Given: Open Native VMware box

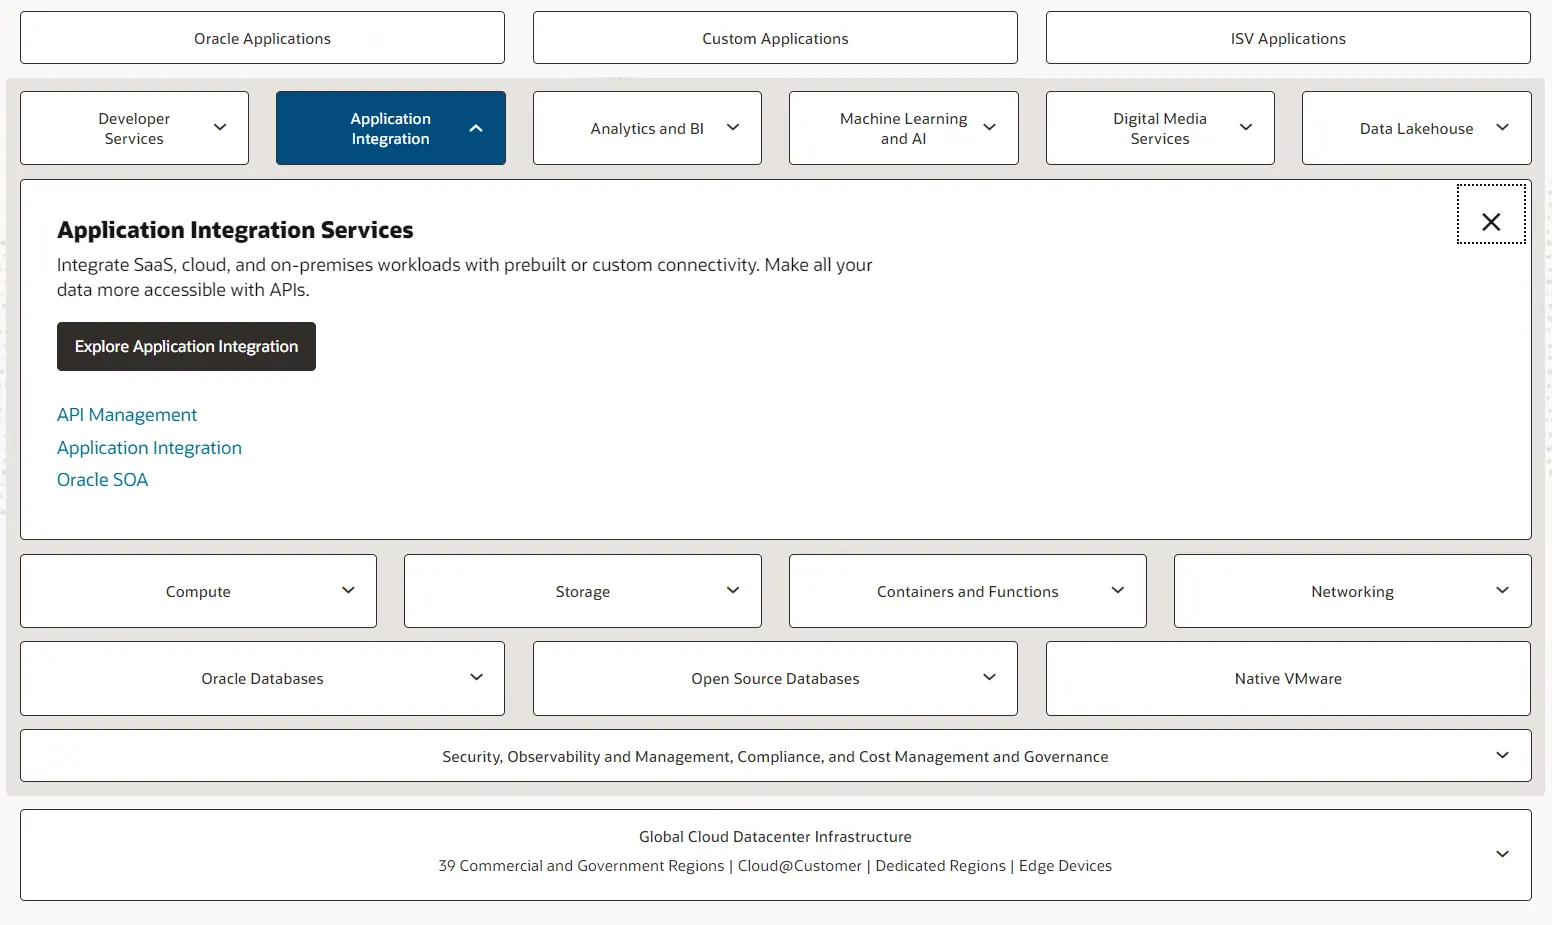Looking at the screenshot, I should click(x=1288, y=678).
